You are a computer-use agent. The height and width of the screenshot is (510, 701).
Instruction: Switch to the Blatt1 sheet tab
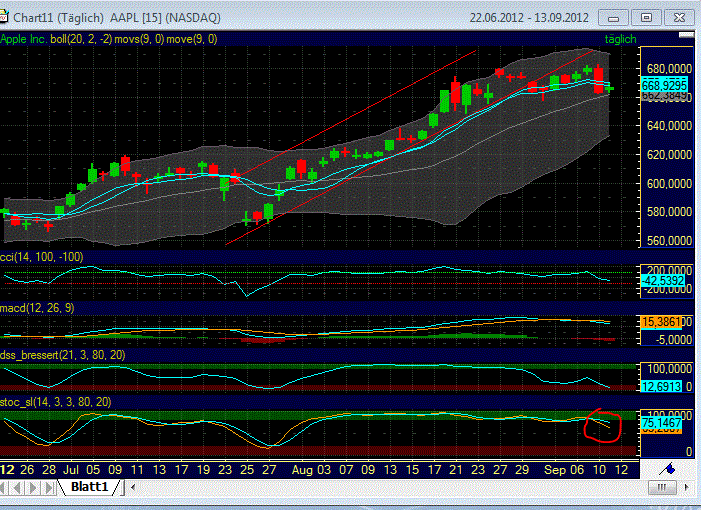[89, 487]
